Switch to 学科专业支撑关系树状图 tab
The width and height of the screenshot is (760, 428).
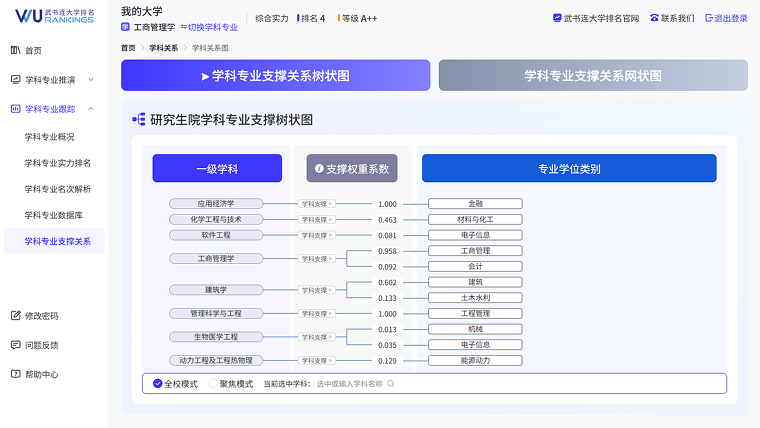pos(275,75)
